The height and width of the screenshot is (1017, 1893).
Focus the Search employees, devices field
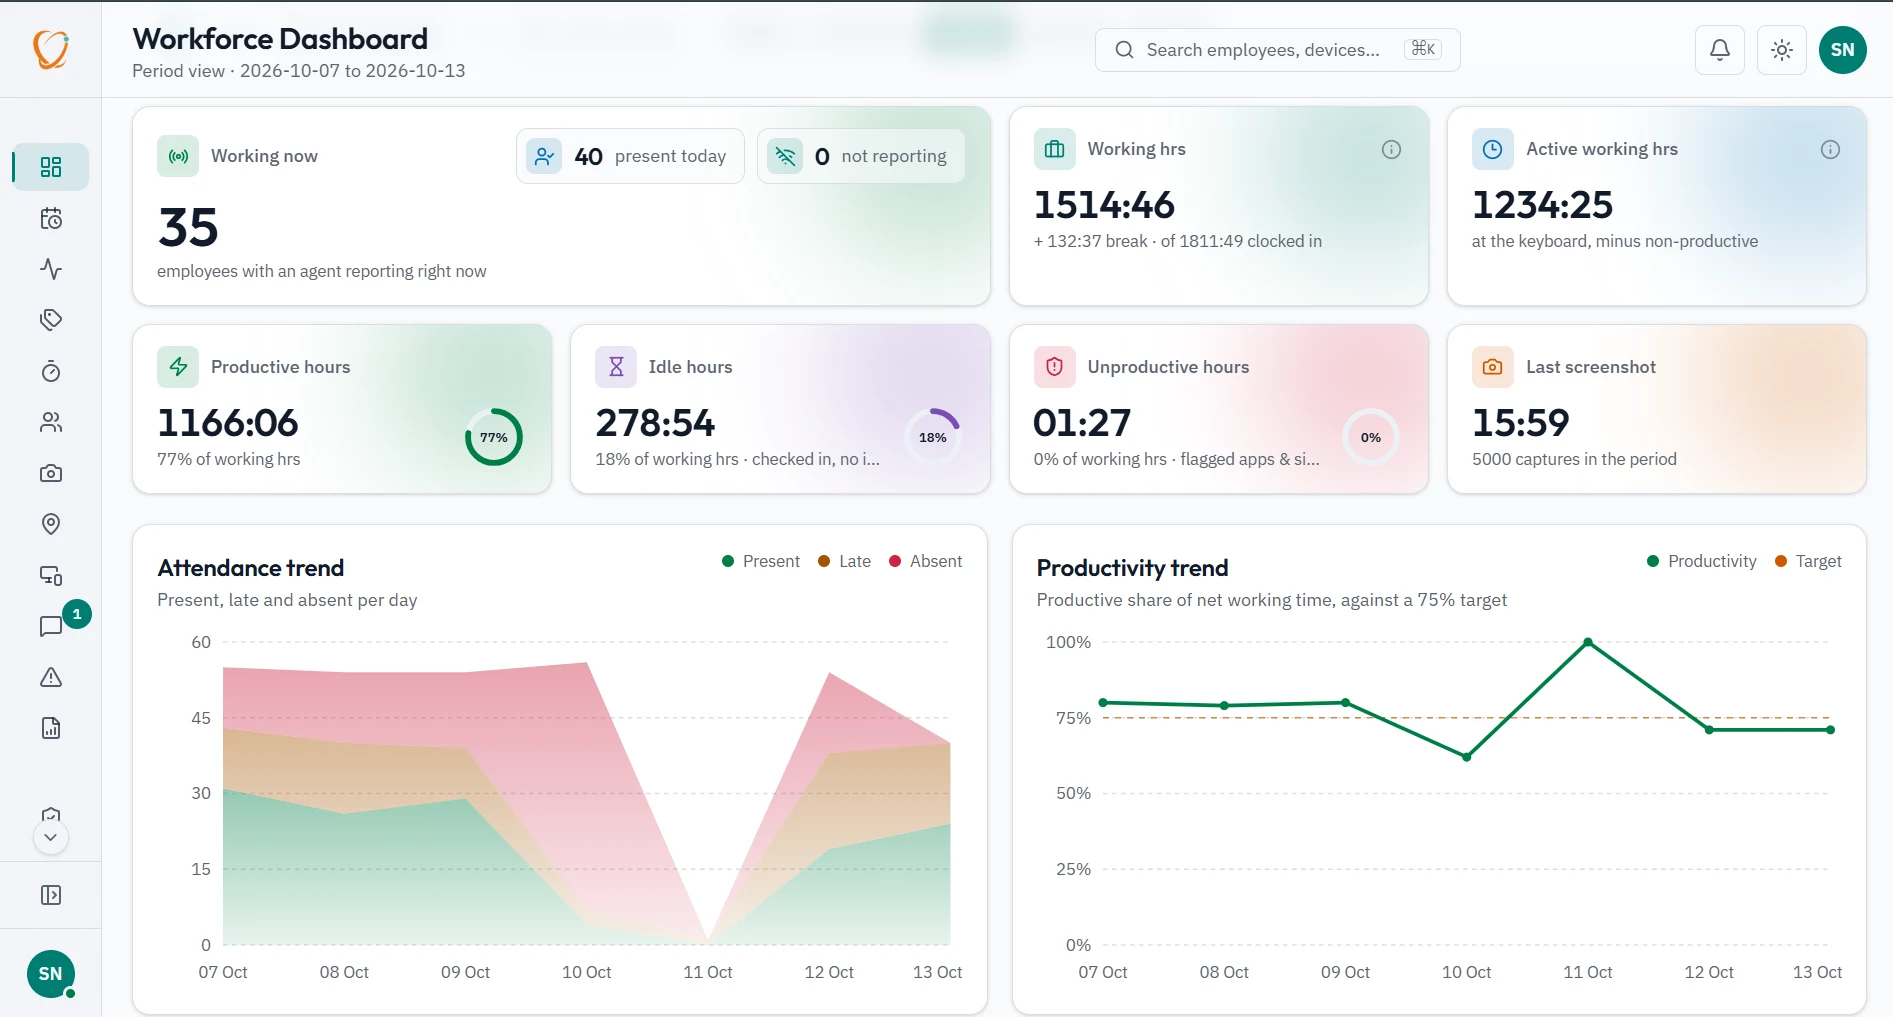1277,50
